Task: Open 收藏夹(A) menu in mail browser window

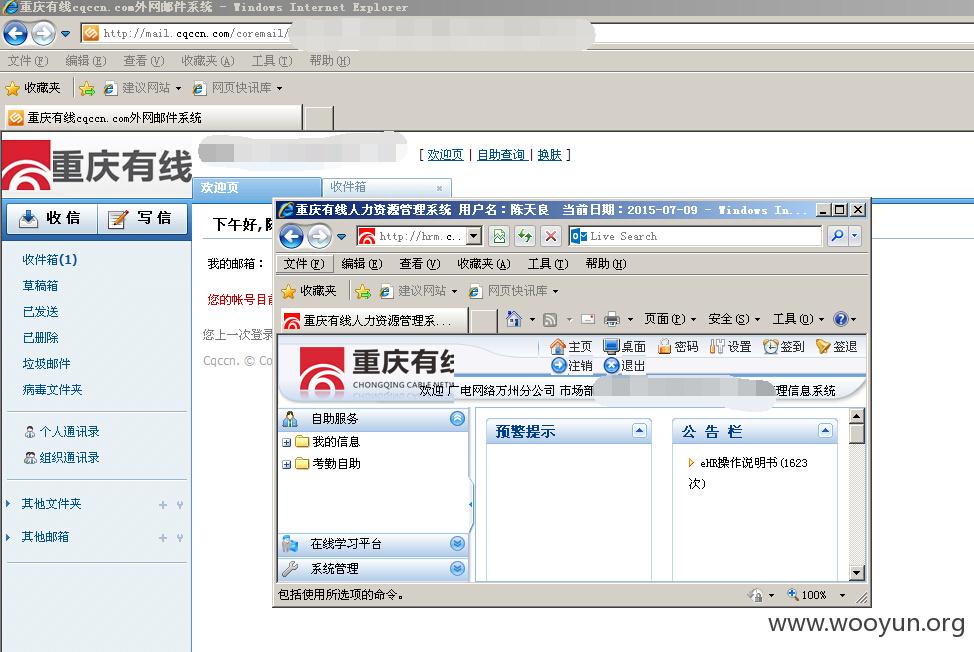Action: click(x=207, y=61)
